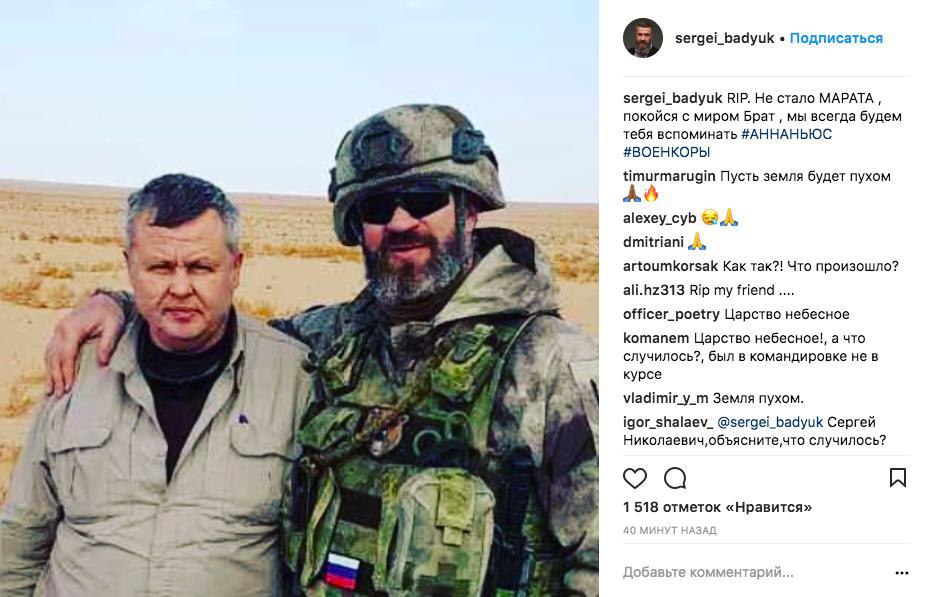933x597 pixels.
Task: Open sergei_badyuk profile avatar
Action: click(643, 38)
